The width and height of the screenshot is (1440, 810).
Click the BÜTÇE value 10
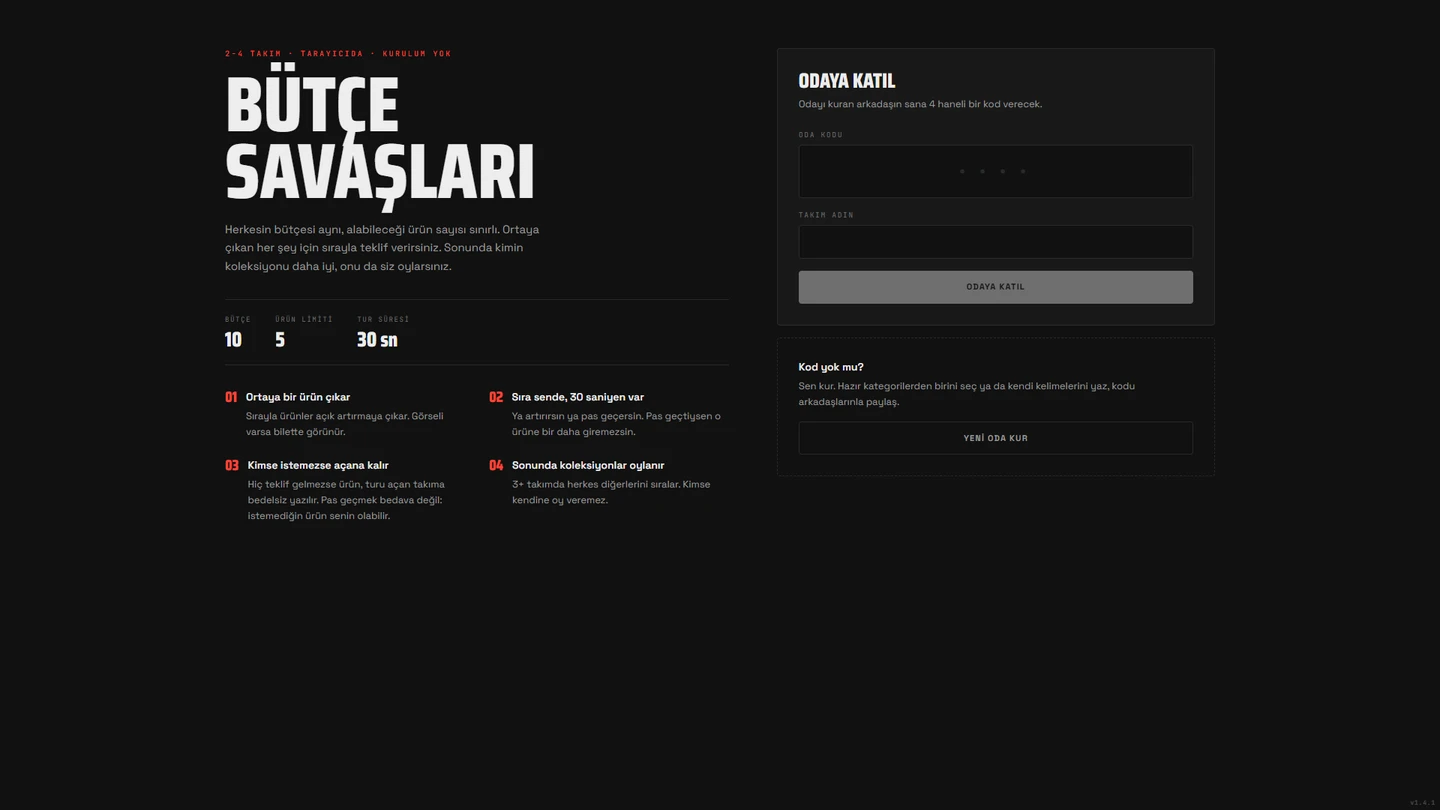(x=233, y=340)
